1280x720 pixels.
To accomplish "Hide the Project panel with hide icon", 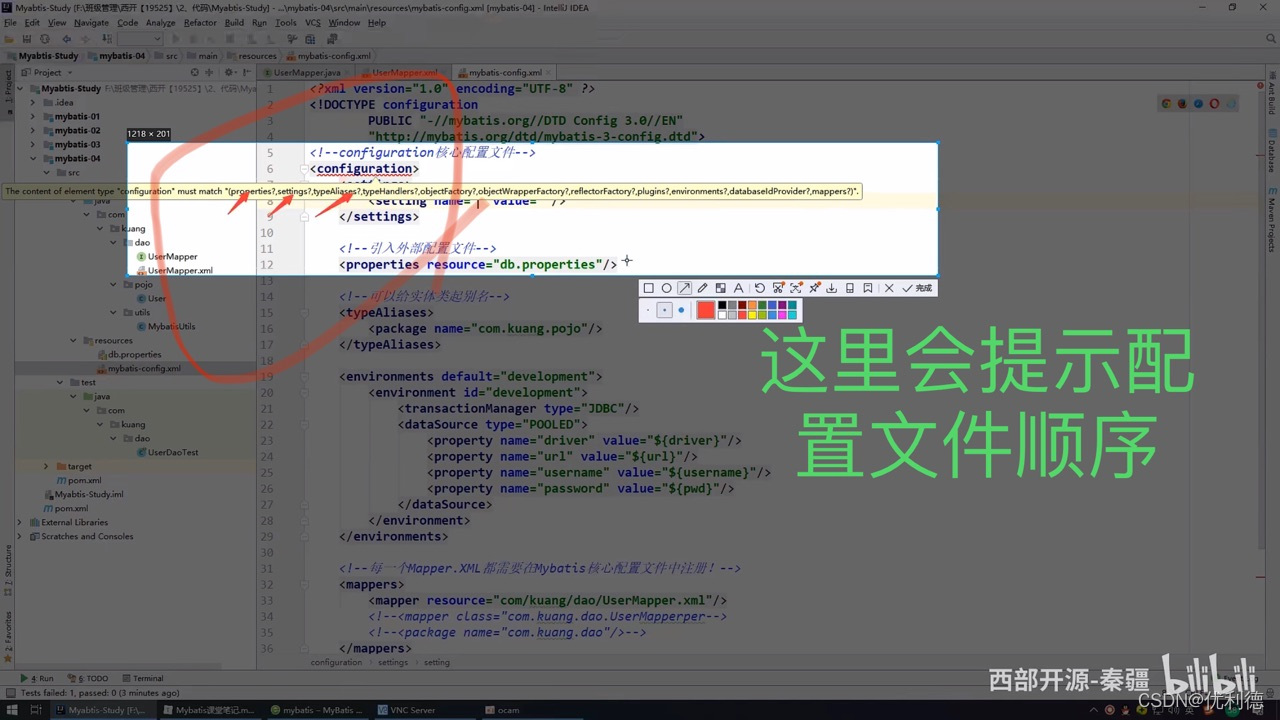I will point(244,72).
